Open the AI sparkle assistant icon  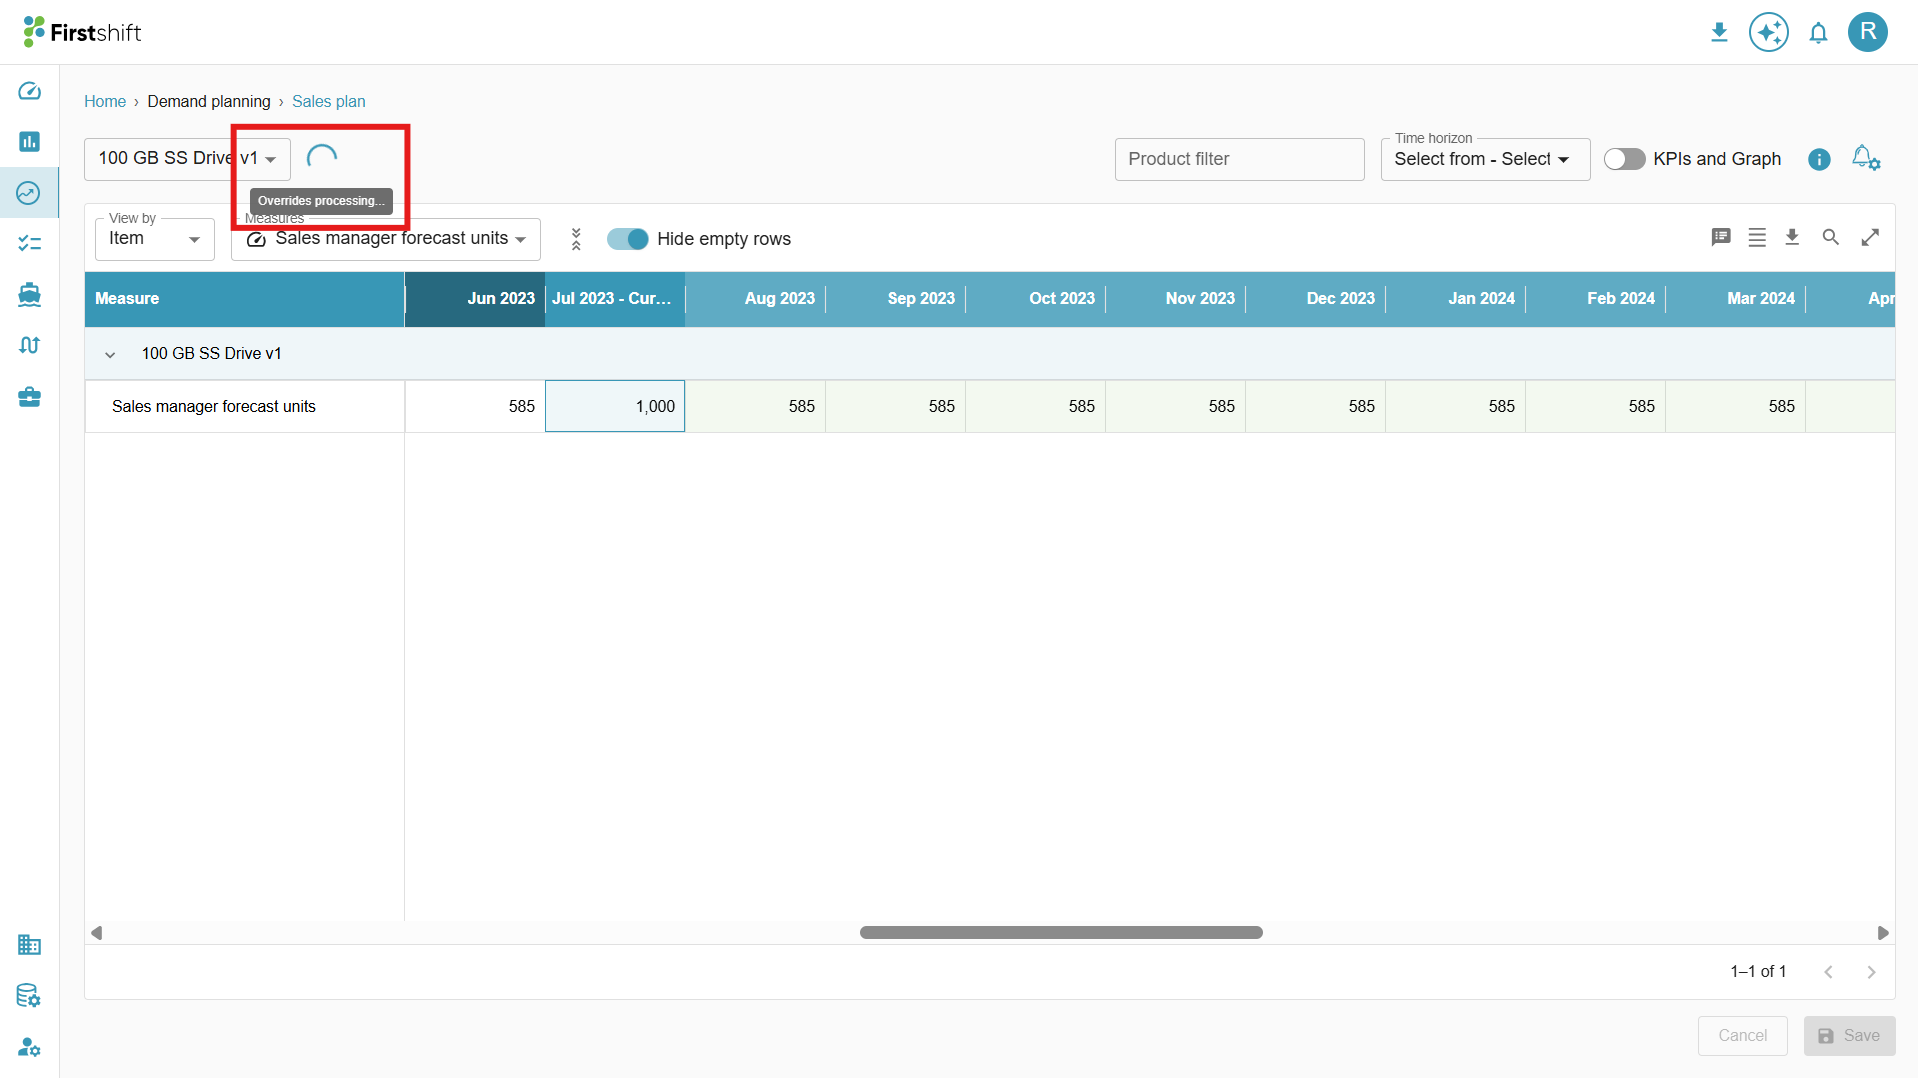tap(1768, 33)
